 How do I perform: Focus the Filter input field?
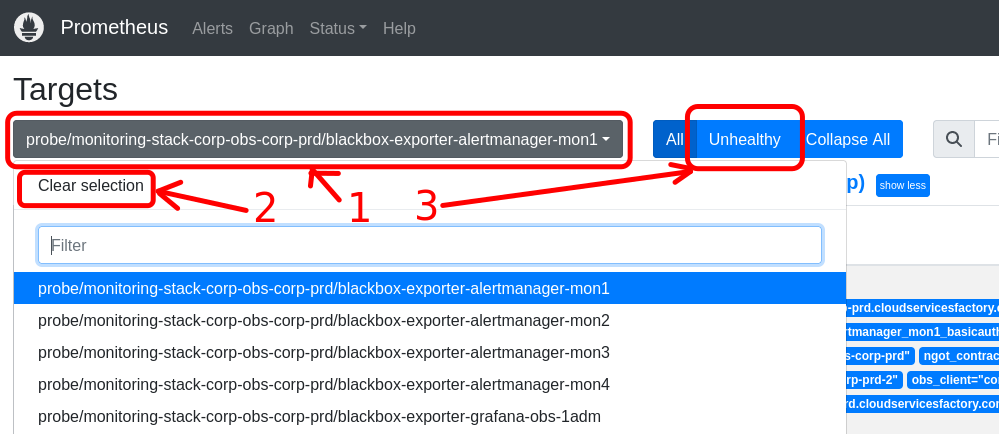coord(430,245)
